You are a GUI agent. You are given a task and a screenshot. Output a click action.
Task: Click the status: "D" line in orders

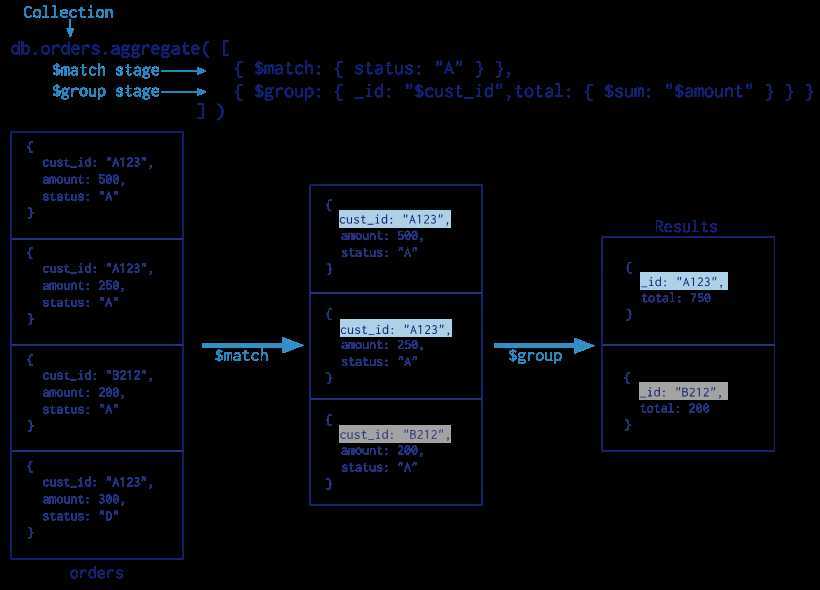[81, 516]
